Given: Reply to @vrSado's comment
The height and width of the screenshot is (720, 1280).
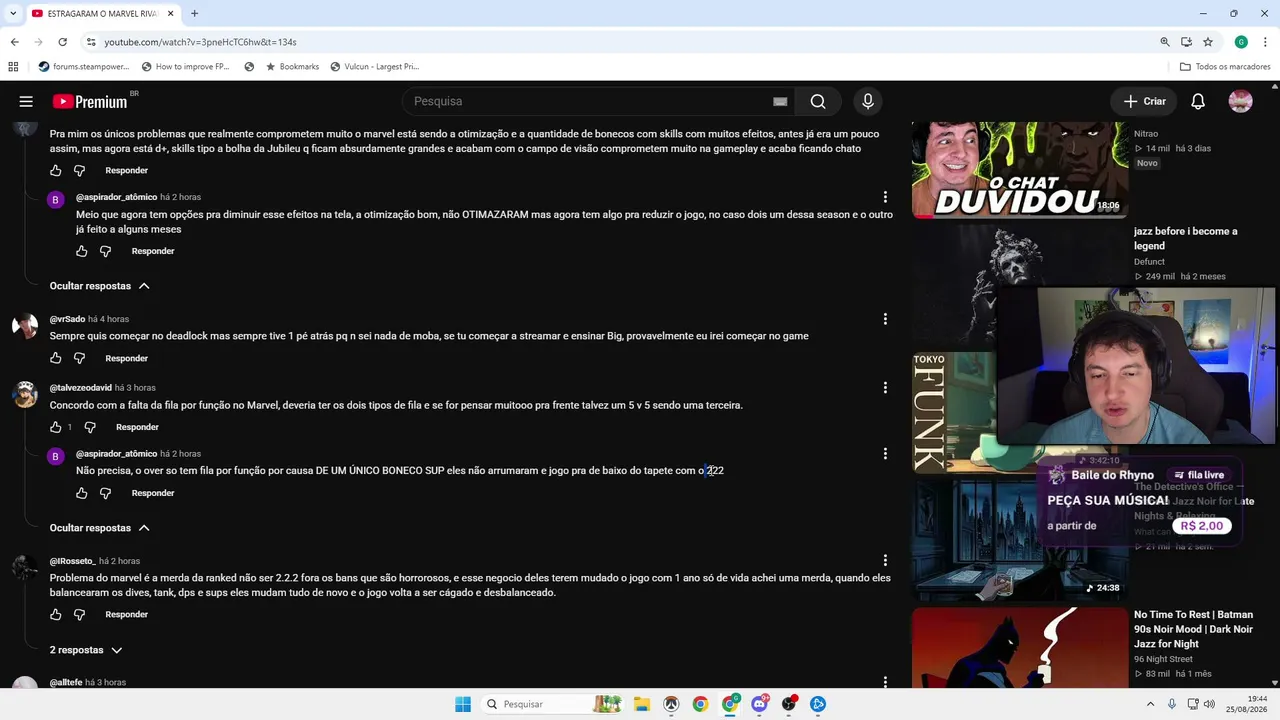Looking at the screenshot, I should click(x=127, y=358).
